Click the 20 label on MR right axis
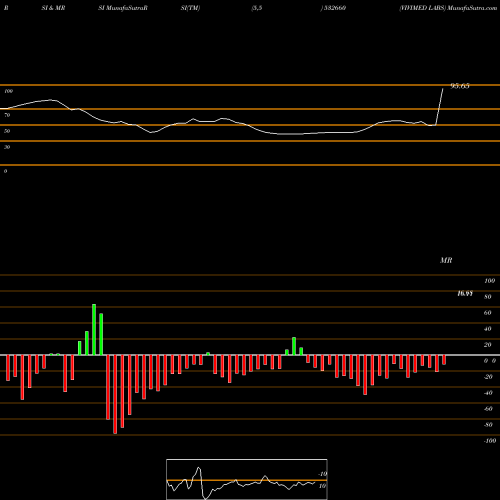 point(488,345)
